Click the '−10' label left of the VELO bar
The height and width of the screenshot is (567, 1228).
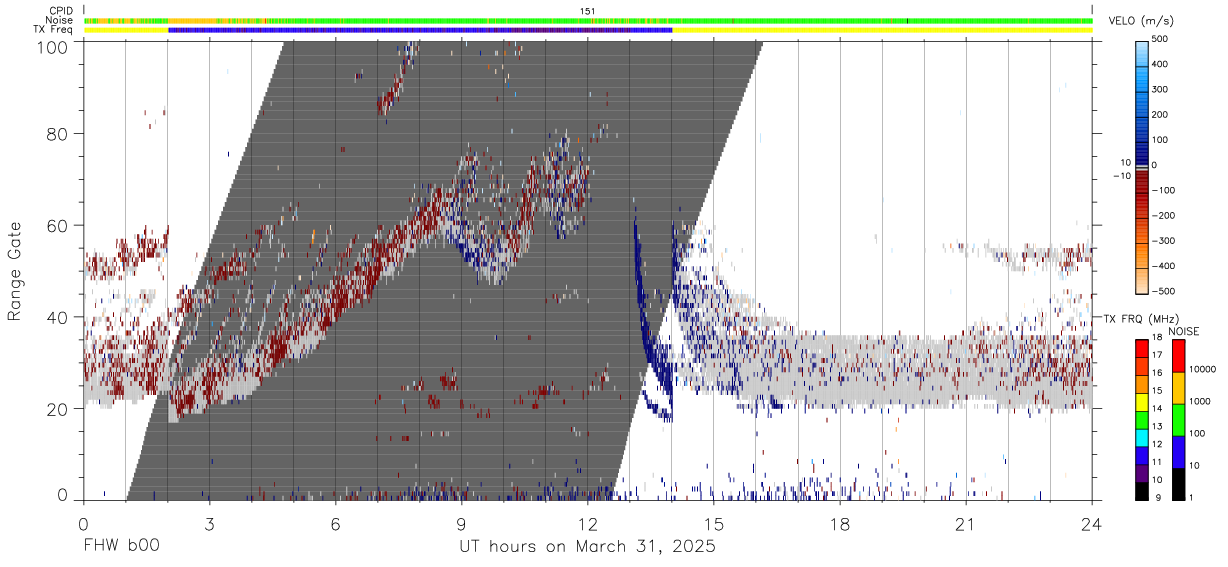click(x=1121, y=175)
